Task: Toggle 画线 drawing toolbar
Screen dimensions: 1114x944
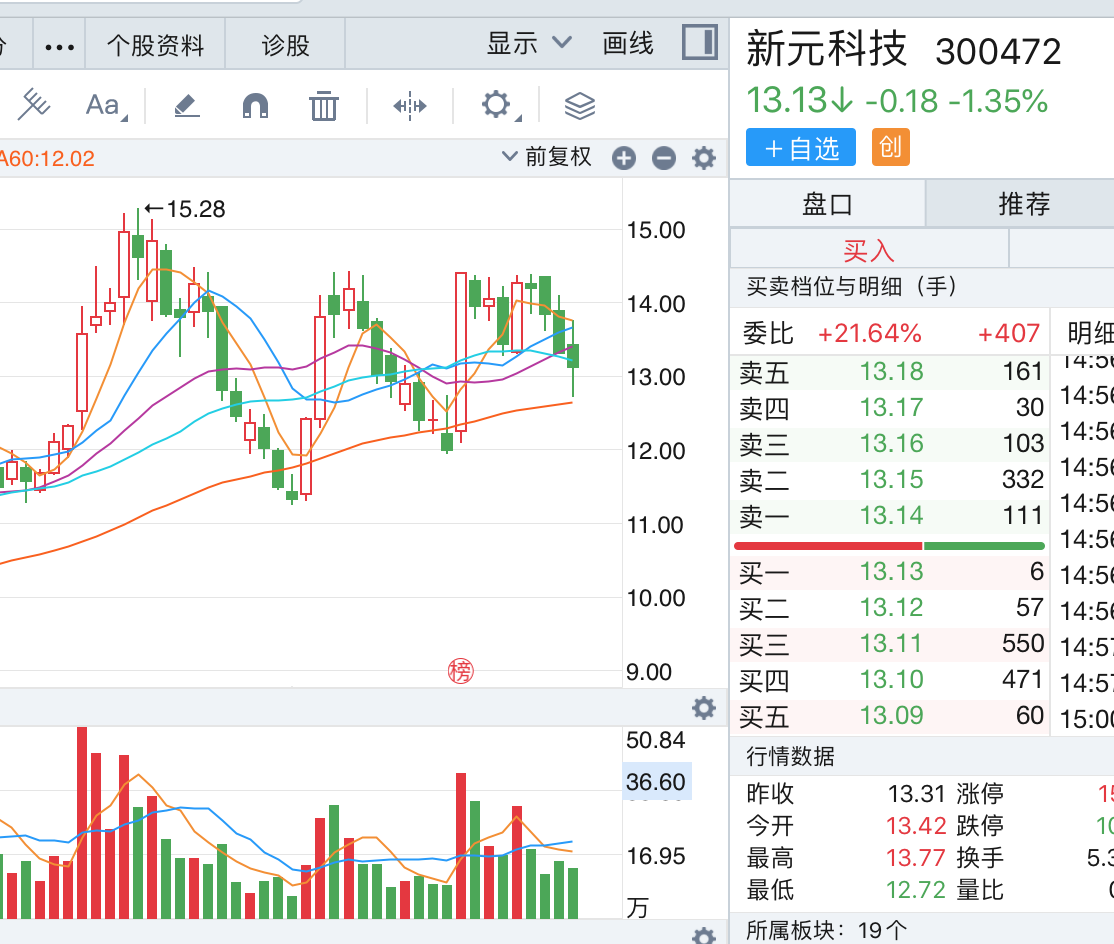Action: tap(628, 43)
